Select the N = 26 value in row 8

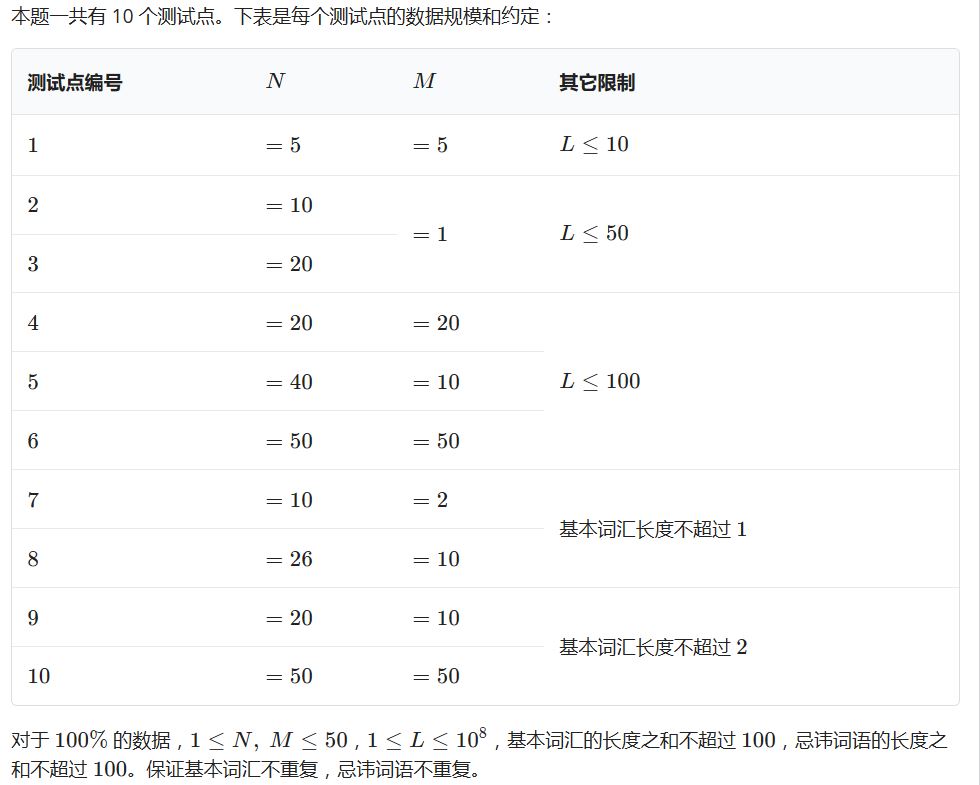[289, 559]
